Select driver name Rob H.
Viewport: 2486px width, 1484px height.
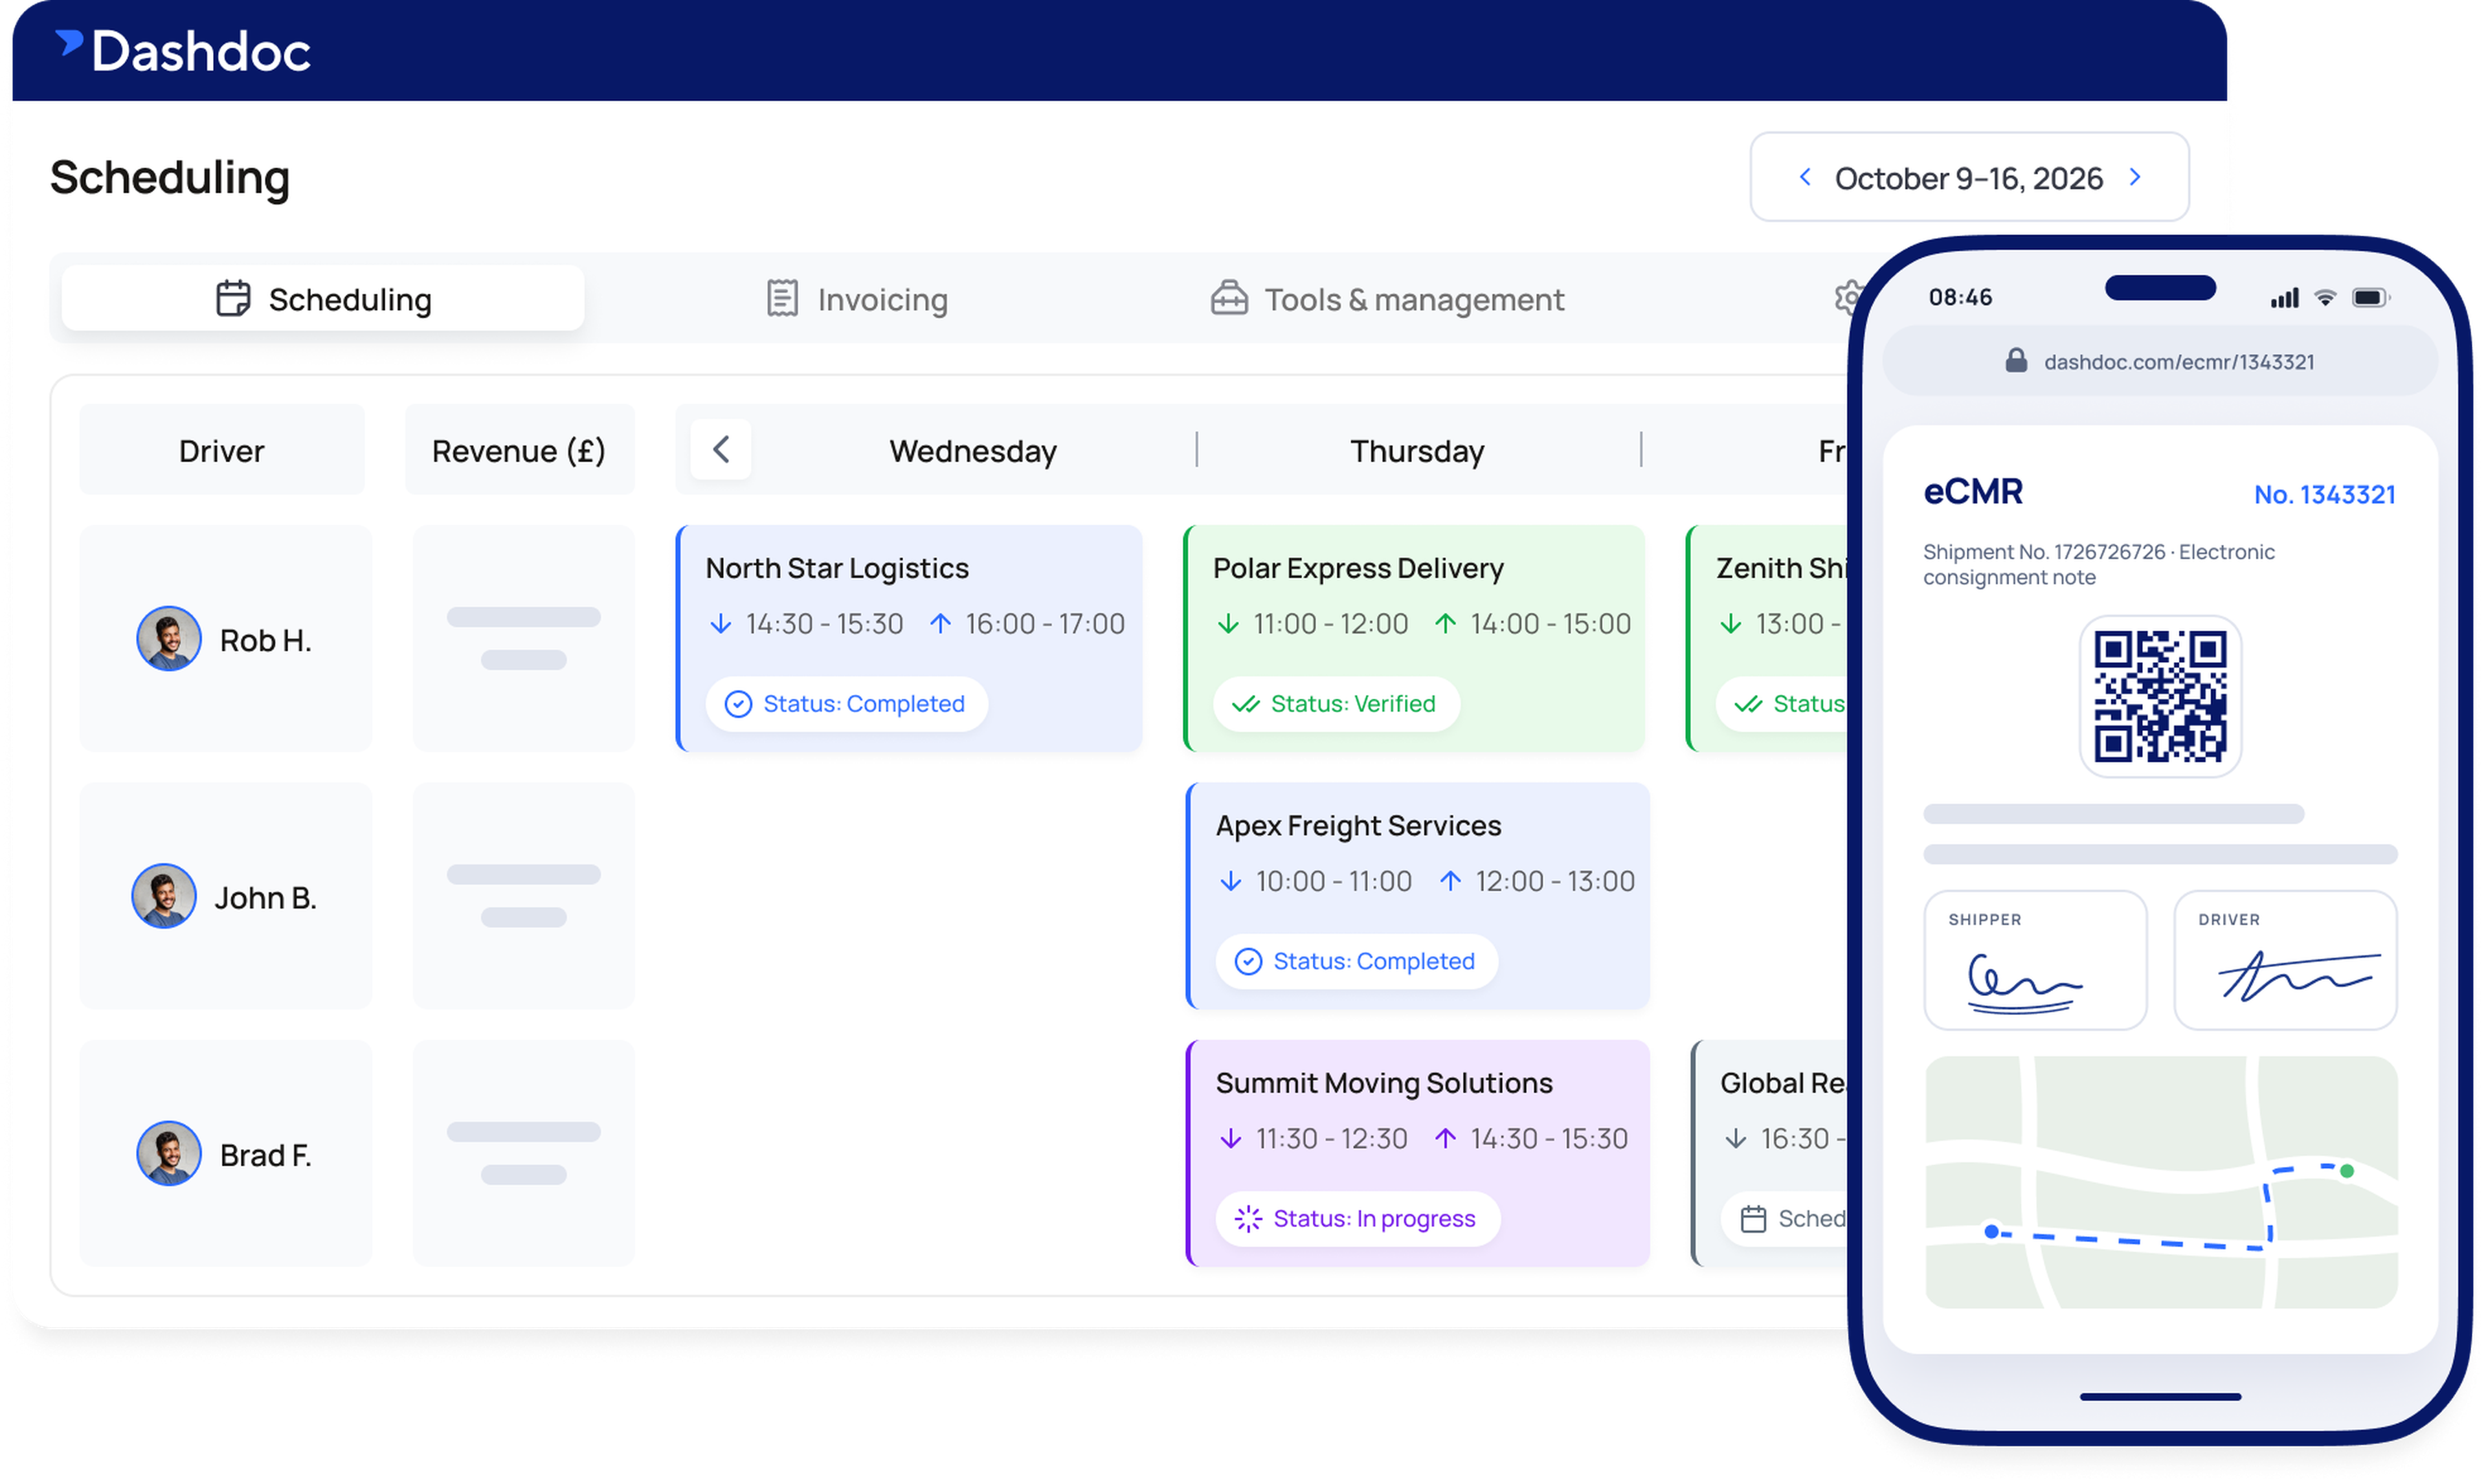click(266, 641)
